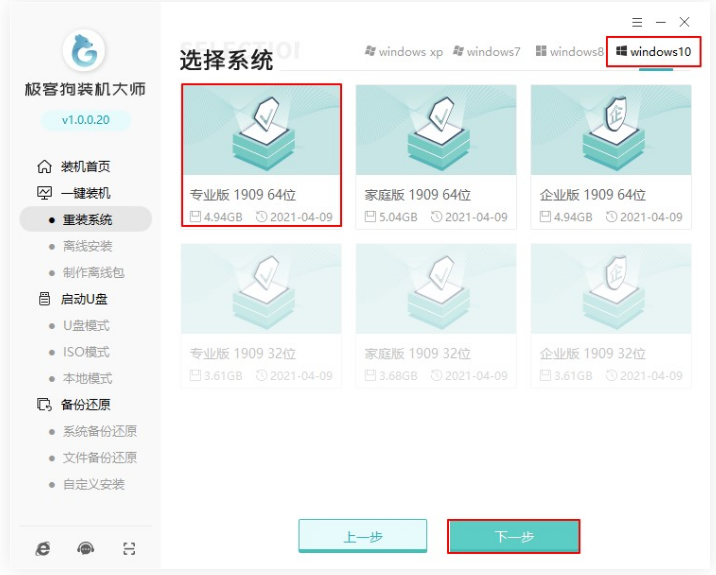Click the 极客狗 logo at top left
Screen dimensions: 716x575
point(85,51)
